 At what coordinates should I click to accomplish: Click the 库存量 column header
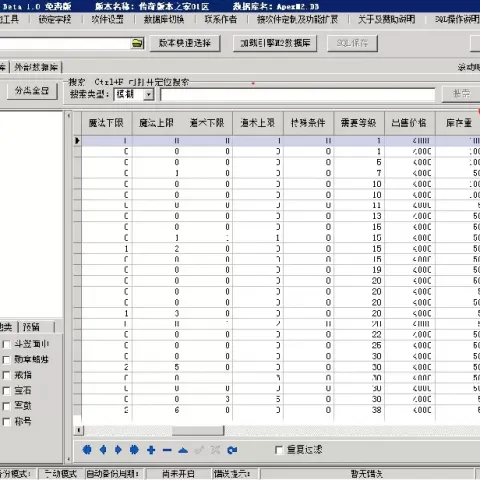pos(458,123)
